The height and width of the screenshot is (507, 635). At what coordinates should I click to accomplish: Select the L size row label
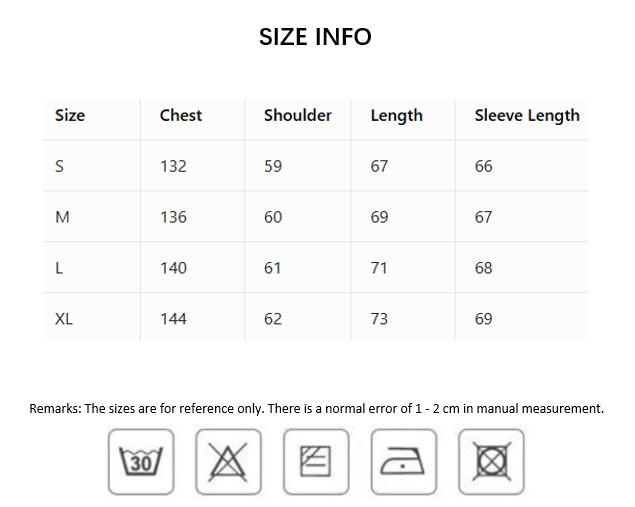tap(59, 268)
